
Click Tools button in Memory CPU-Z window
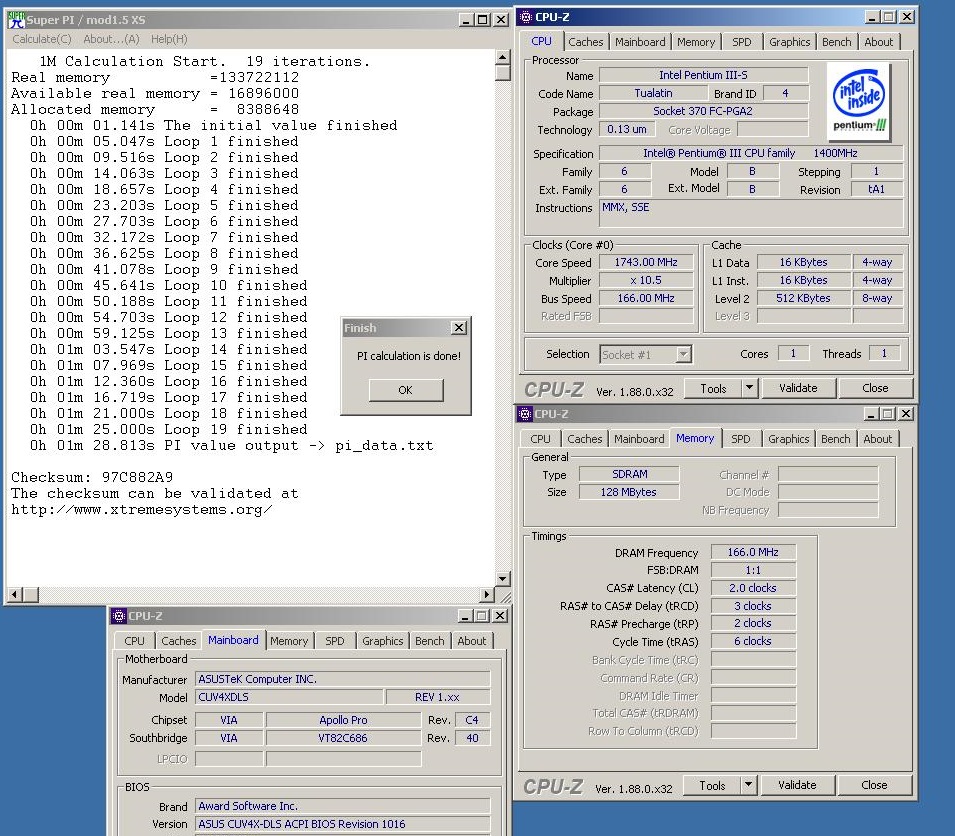click(x=712, y=785)
